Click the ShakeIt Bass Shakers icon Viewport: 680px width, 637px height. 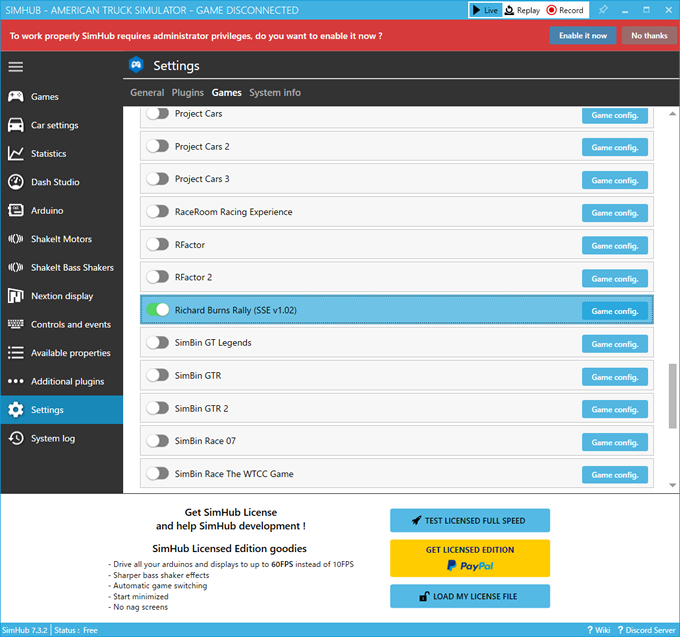(x=16, y=268)
